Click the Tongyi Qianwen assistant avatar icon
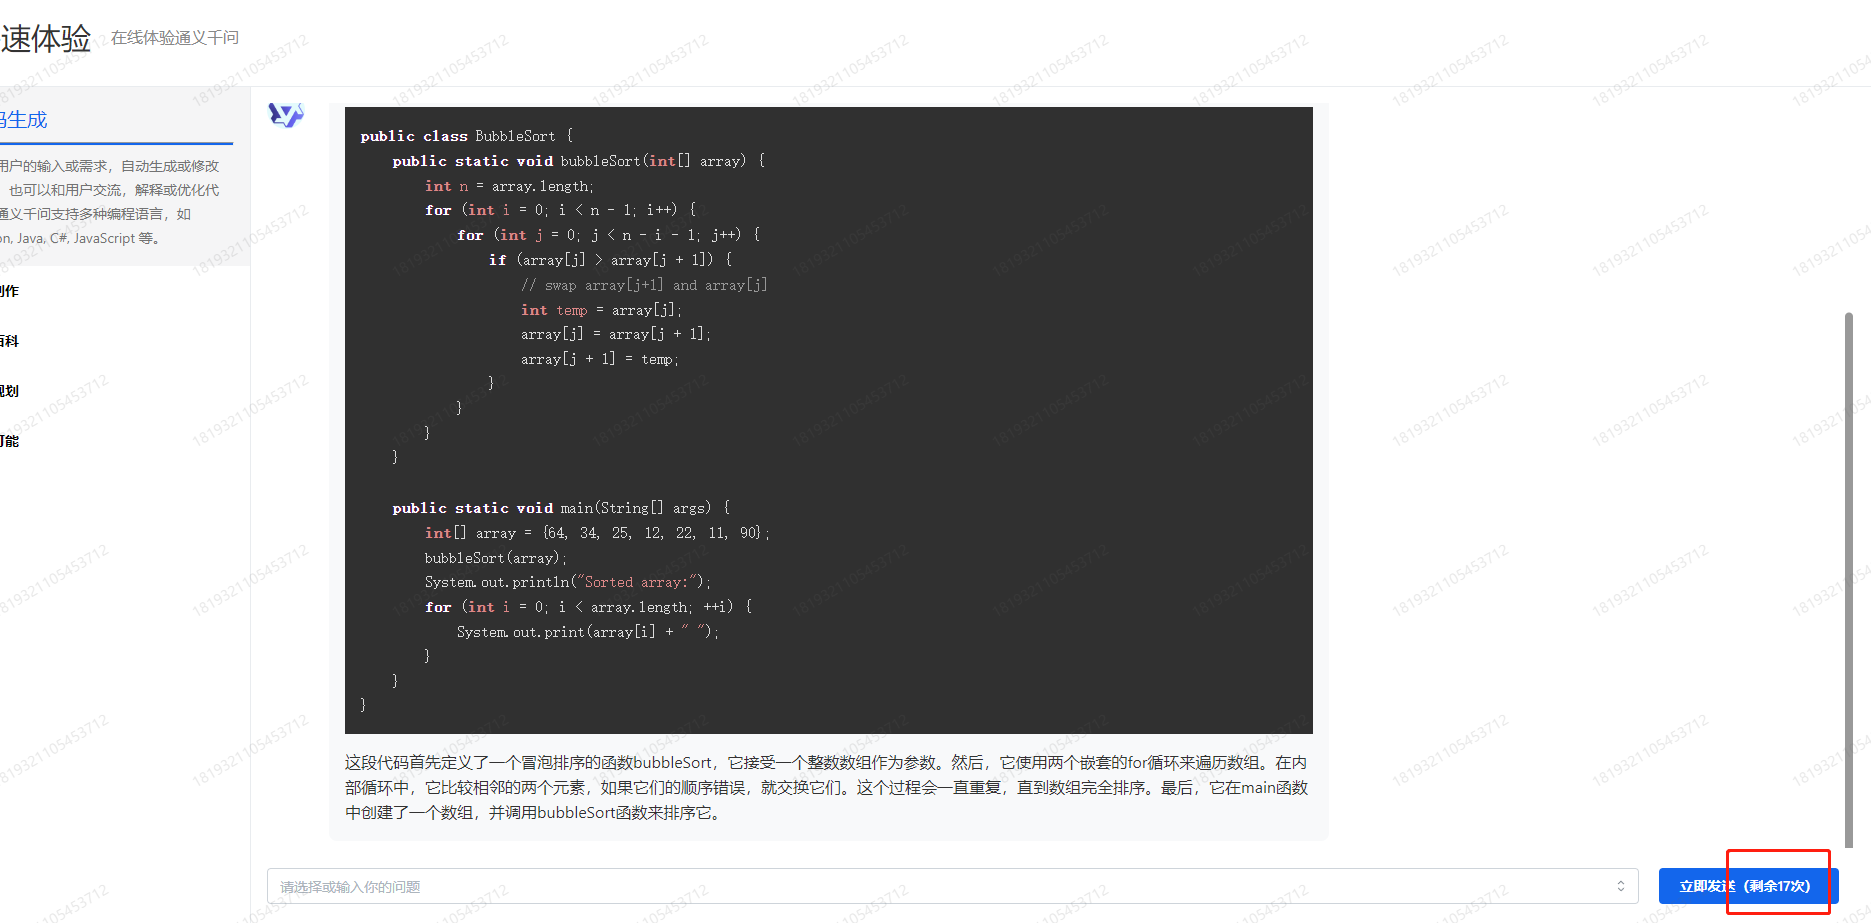This screenshot has width=1871, height=923. coord(285,115)
